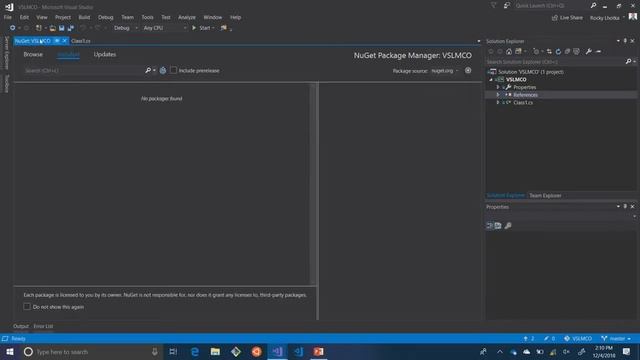This screenshot has height=360, width=640.
Task: Click pending changes pencil in status bar
Action: 549,339
